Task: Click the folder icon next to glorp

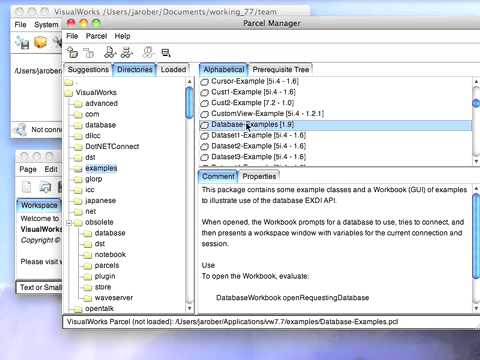Action: (x=78, y=179)
